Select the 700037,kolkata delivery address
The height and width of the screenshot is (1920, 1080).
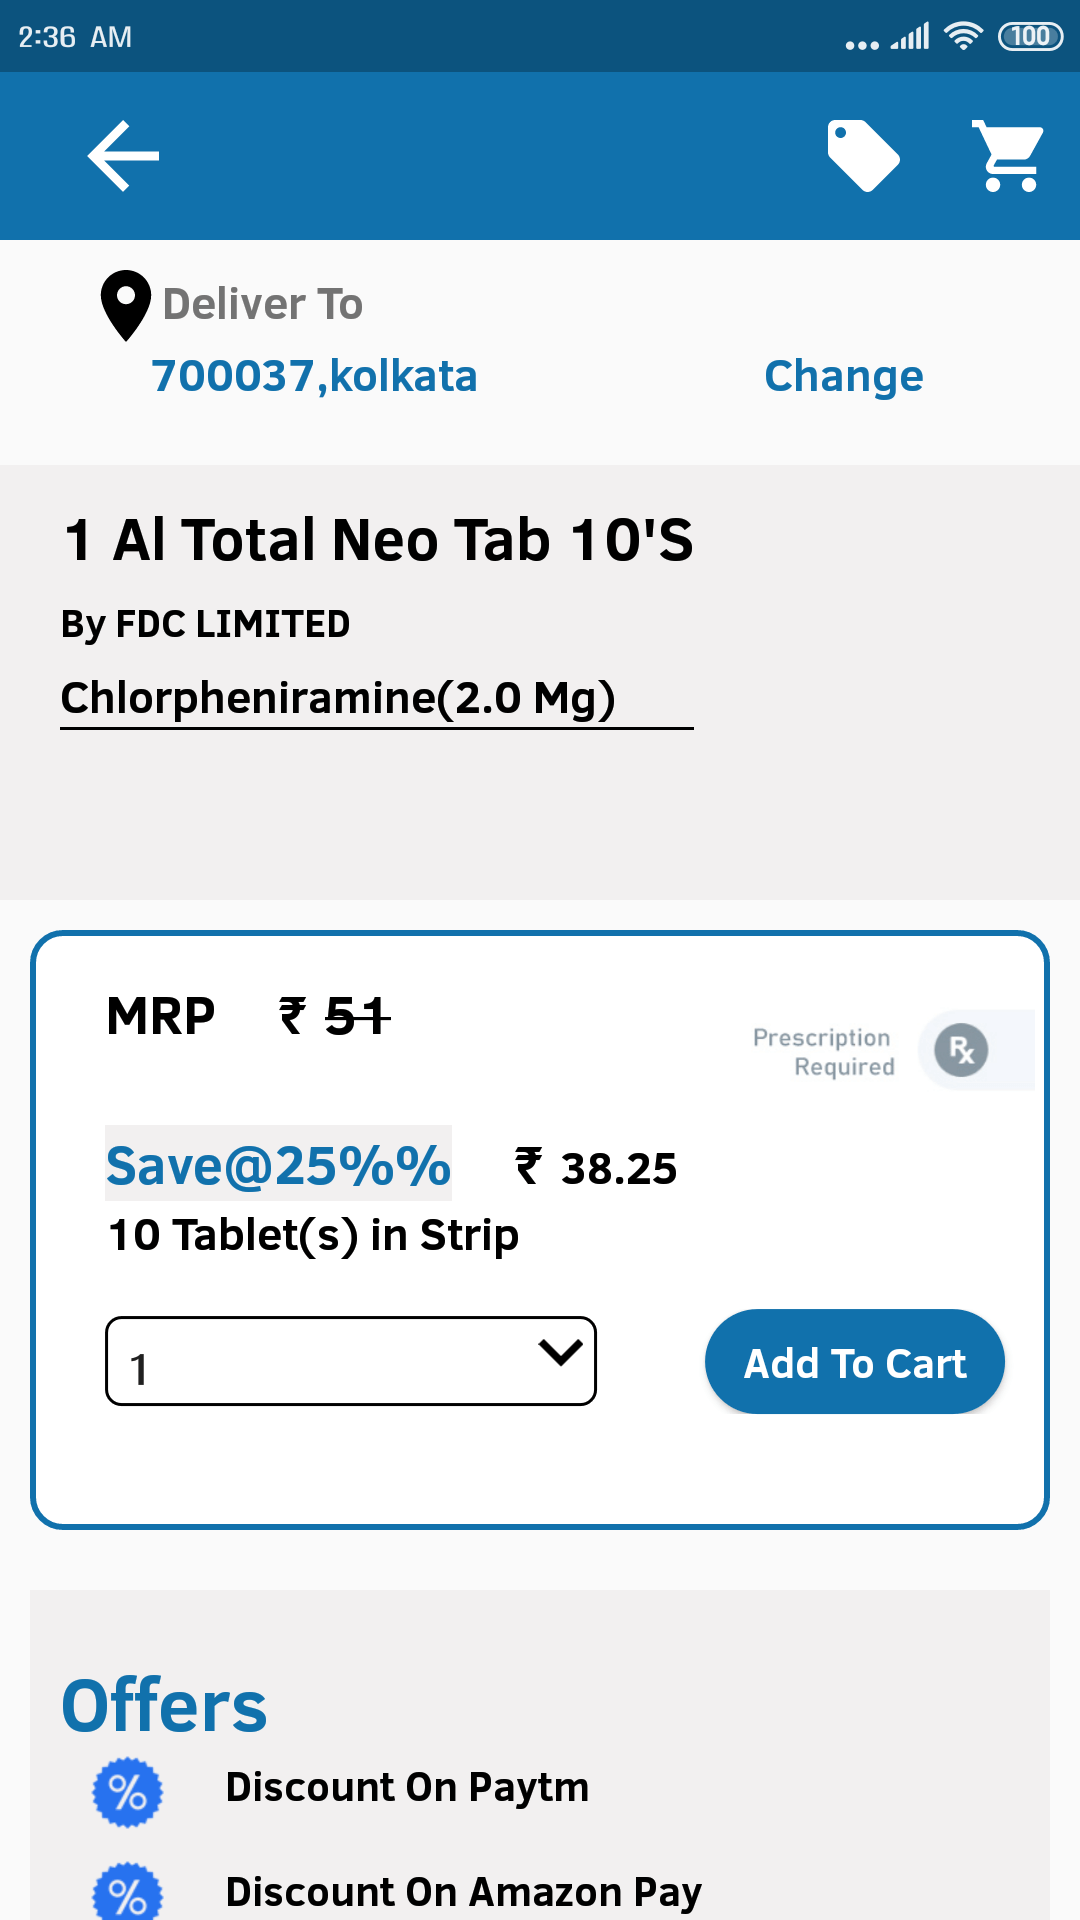click(314, 376)
